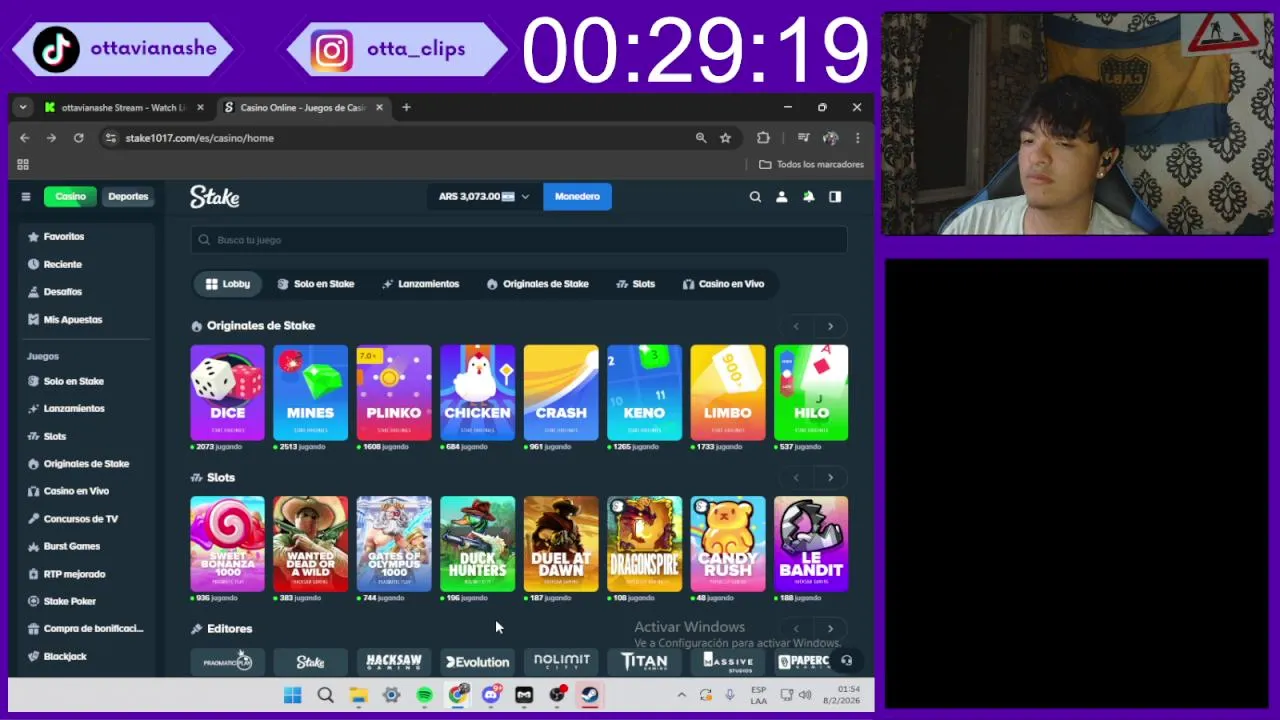1280x720 pixels.
Task: Open the Hacksaw Gaming publisher card
Action: tap(394, 662)
